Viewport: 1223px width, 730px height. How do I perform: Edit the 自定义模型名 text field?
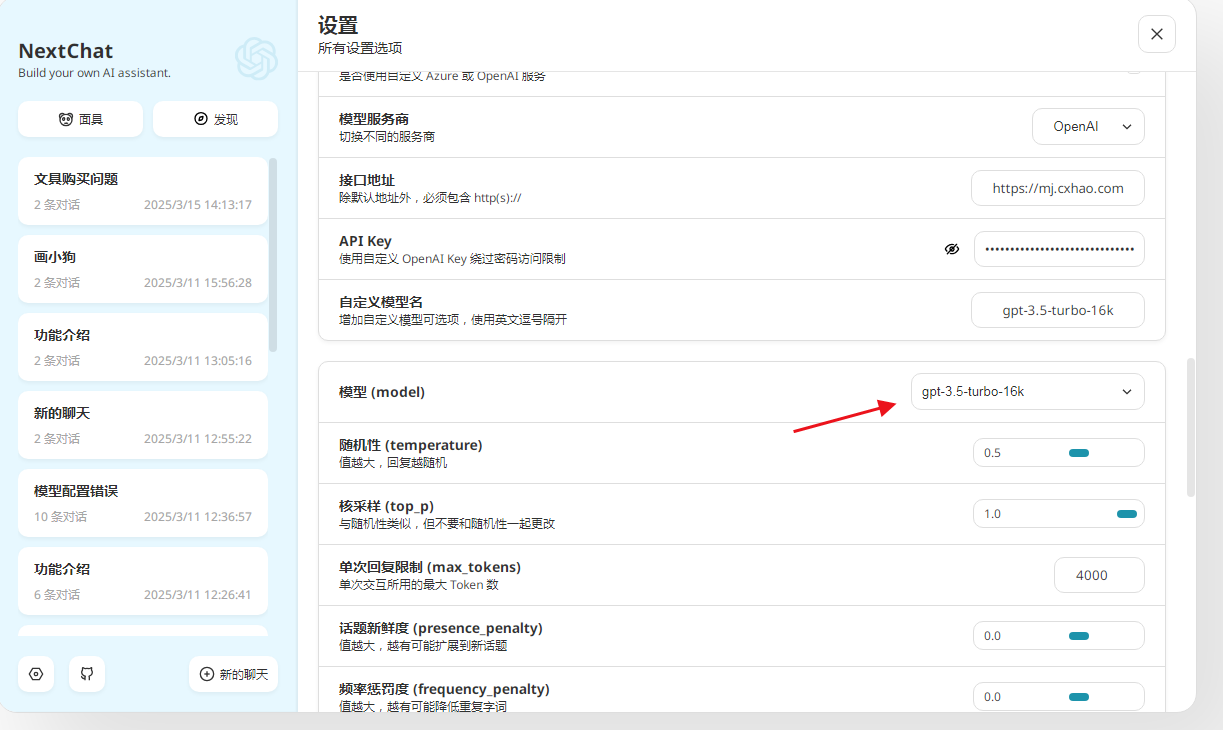[1057, 310]
